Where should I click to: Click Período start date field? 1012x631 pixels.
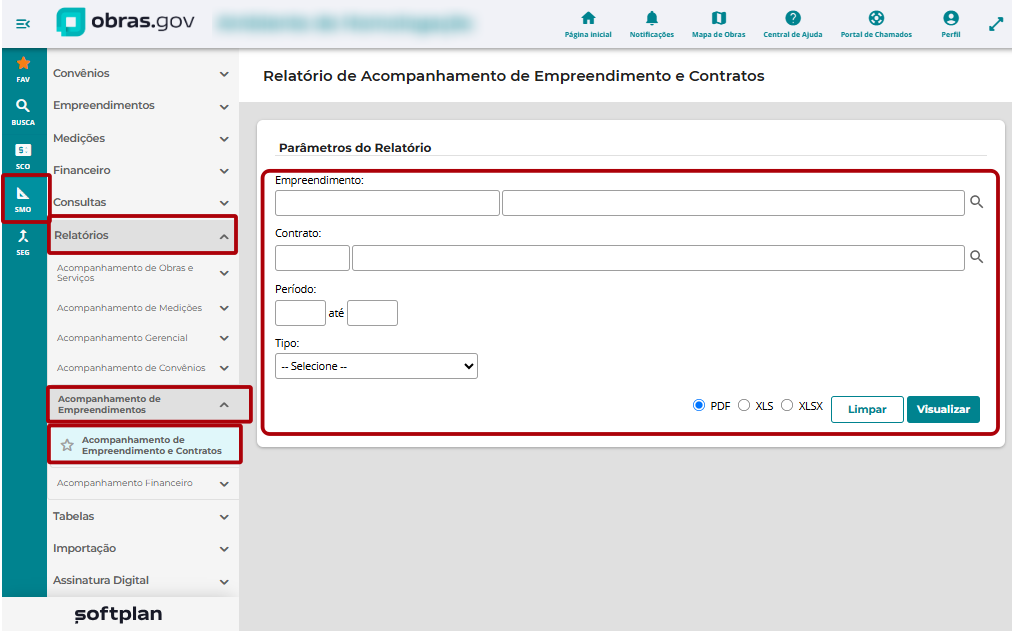tap(300, 313)
